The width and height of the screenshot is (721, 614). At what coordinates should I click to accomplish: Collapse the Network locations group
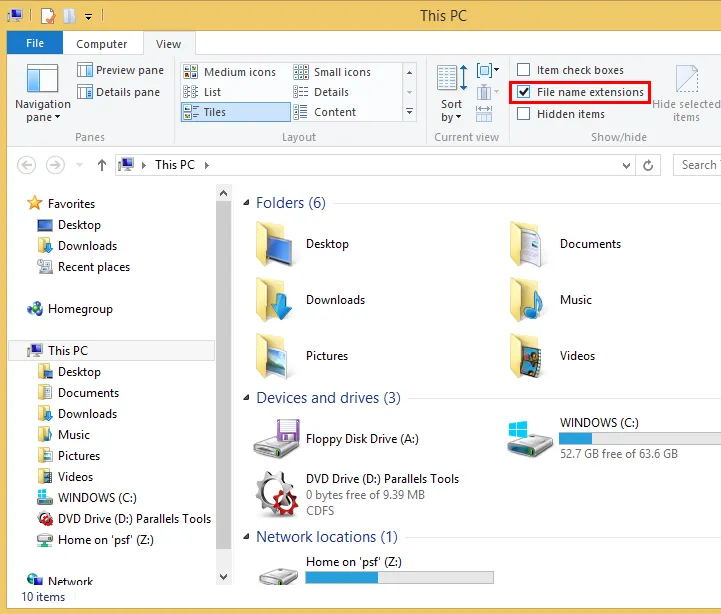(246, 536)
